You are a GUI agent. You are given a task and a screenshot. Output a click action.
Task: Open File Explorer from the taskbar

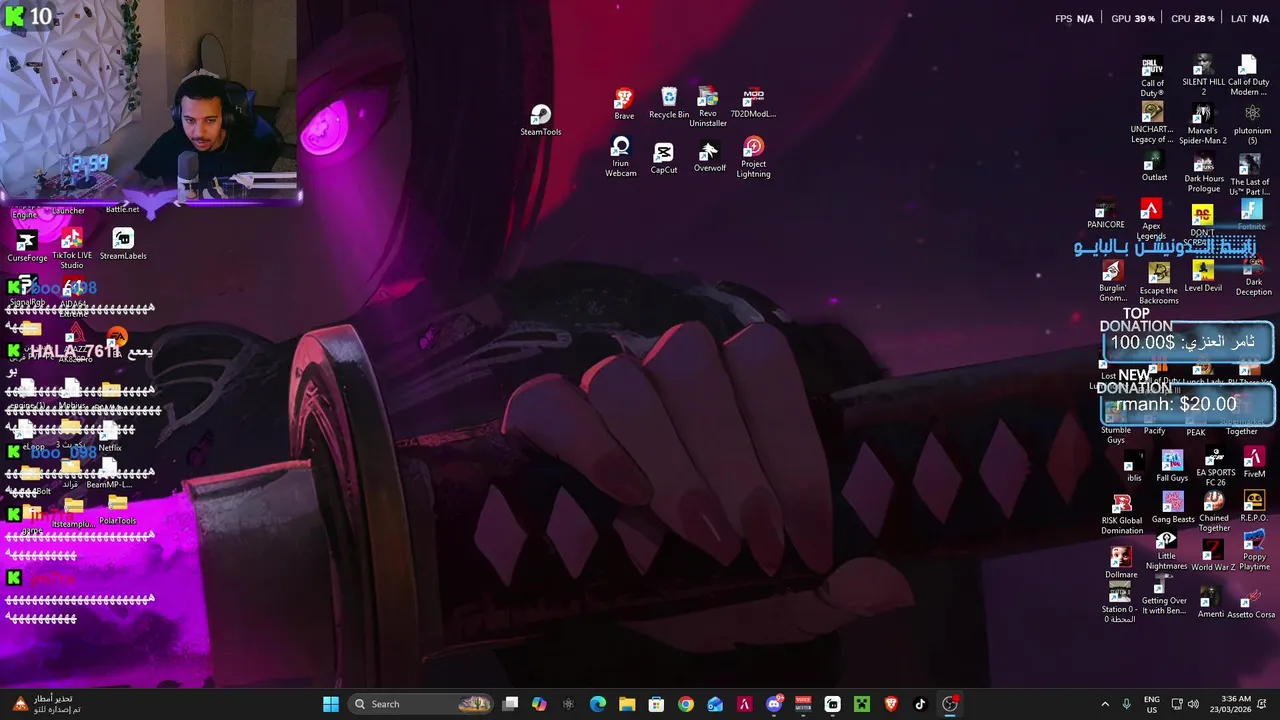(627, 704)
